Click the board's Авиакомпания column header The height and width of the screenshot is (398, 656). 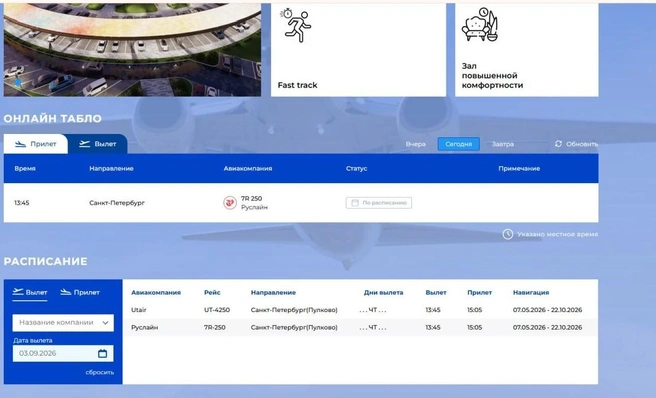pos(248,169)
